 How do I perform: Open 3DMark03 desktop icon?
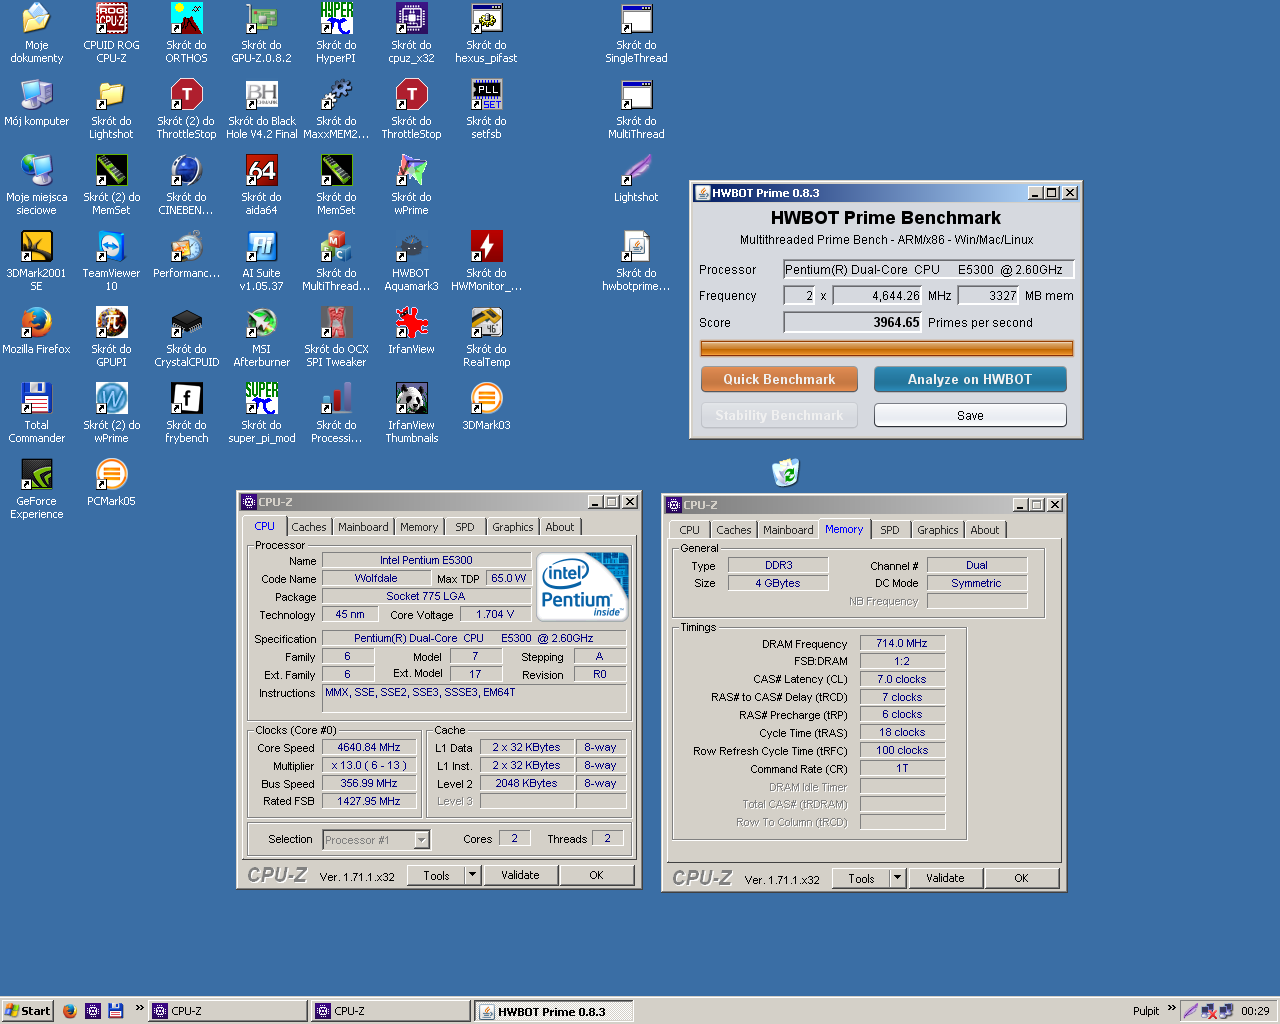point(486,407)
